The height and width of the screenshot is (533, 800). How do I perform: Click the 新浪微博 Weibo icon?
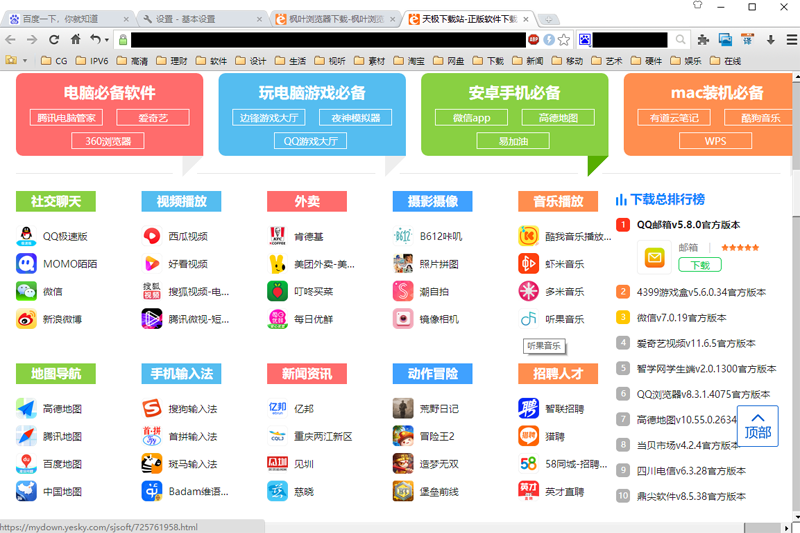click(x=26, y=319)
